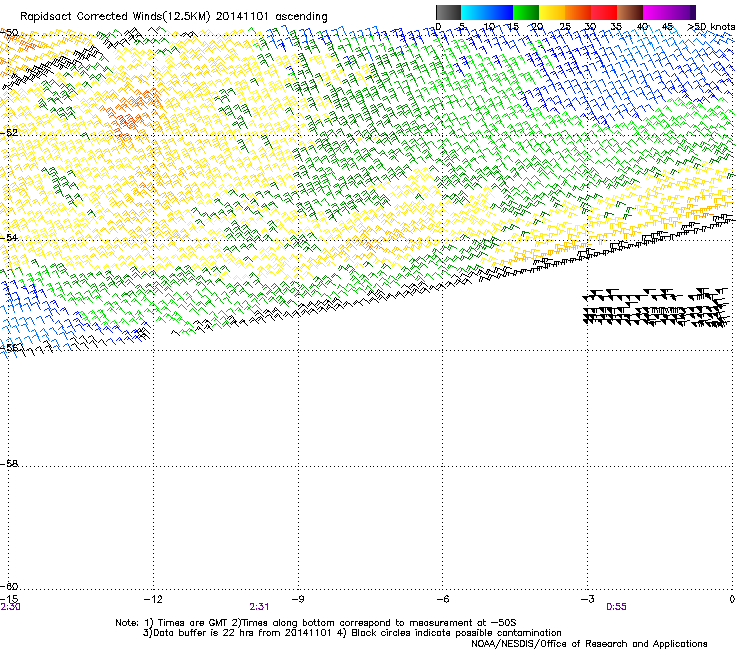Click the gray 0-5 knots color swatch
Screen dimensions: 740x650
point(448,12)
